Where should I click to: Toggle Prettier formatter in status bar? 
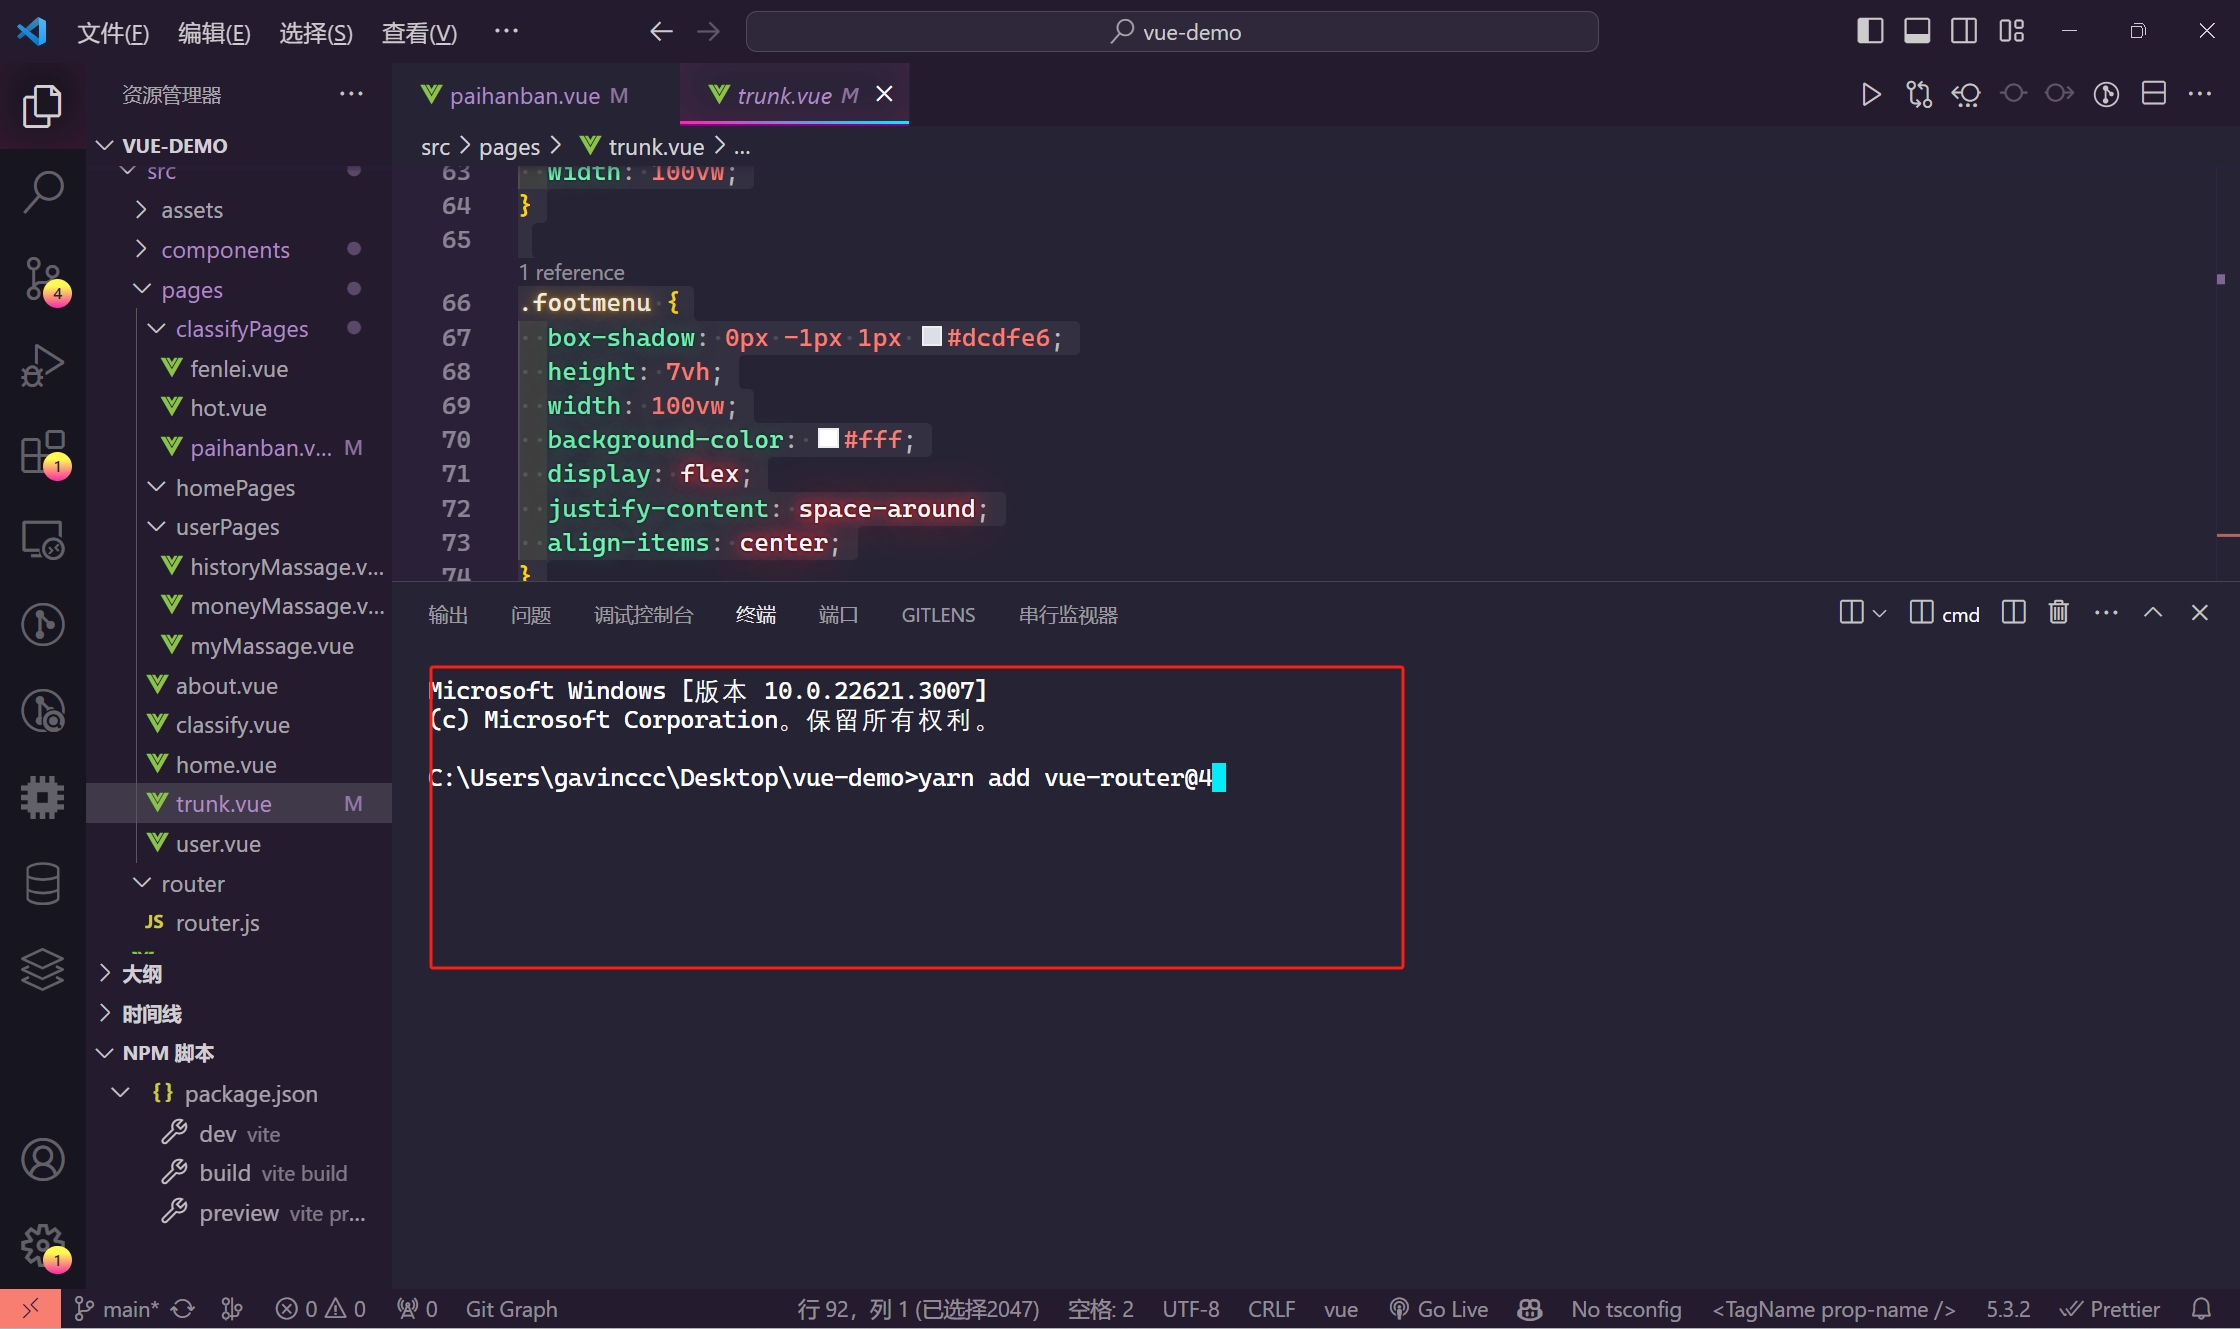point(2109,1309)
